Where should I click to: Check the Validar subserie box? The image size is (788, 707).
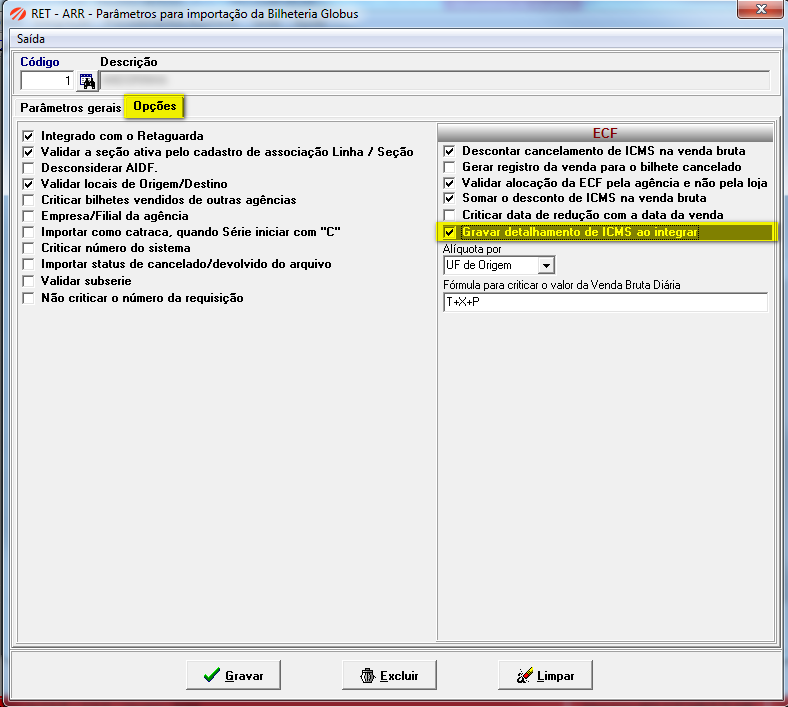(x=28, y=281)
